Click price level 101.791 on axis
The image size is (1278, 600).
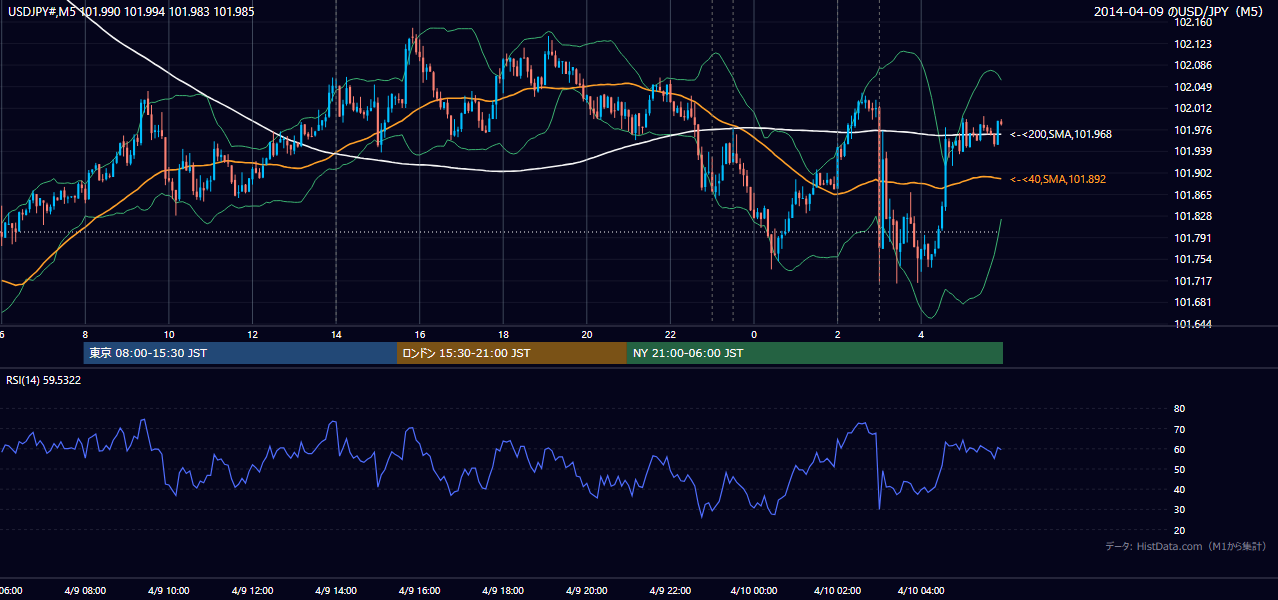[1193, 238]
